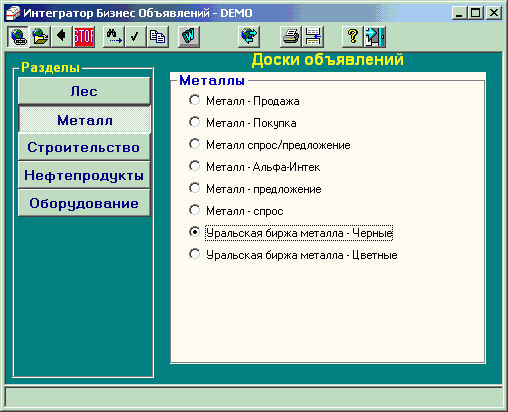Click the Доски объявлений heading
Viewport: 508px width, 412px height.
(328, 60)
